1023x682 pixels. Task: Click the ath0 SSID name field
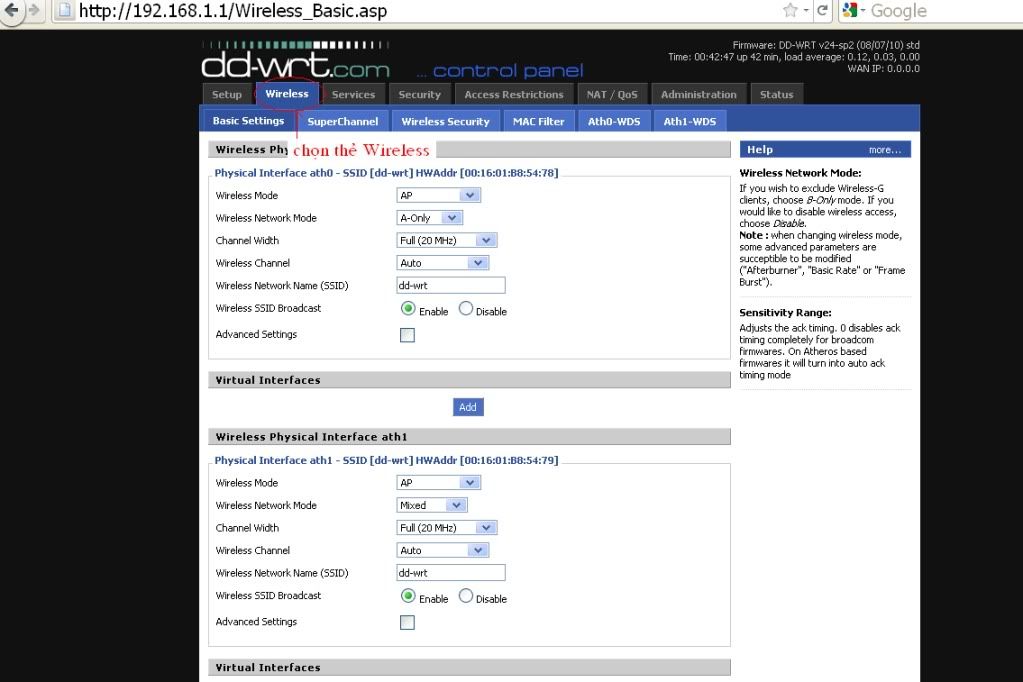pyautogui.click(x=451, y=285)
